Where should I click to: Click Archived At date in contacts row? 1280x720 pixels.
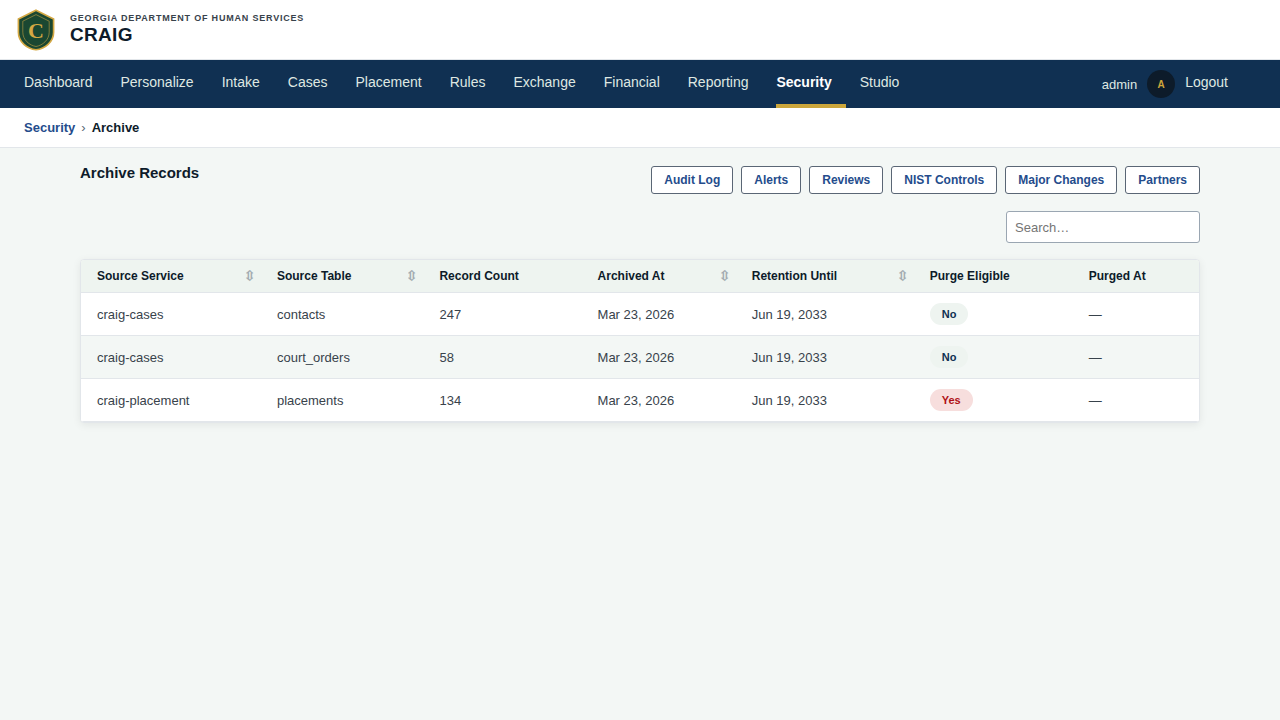636,314
